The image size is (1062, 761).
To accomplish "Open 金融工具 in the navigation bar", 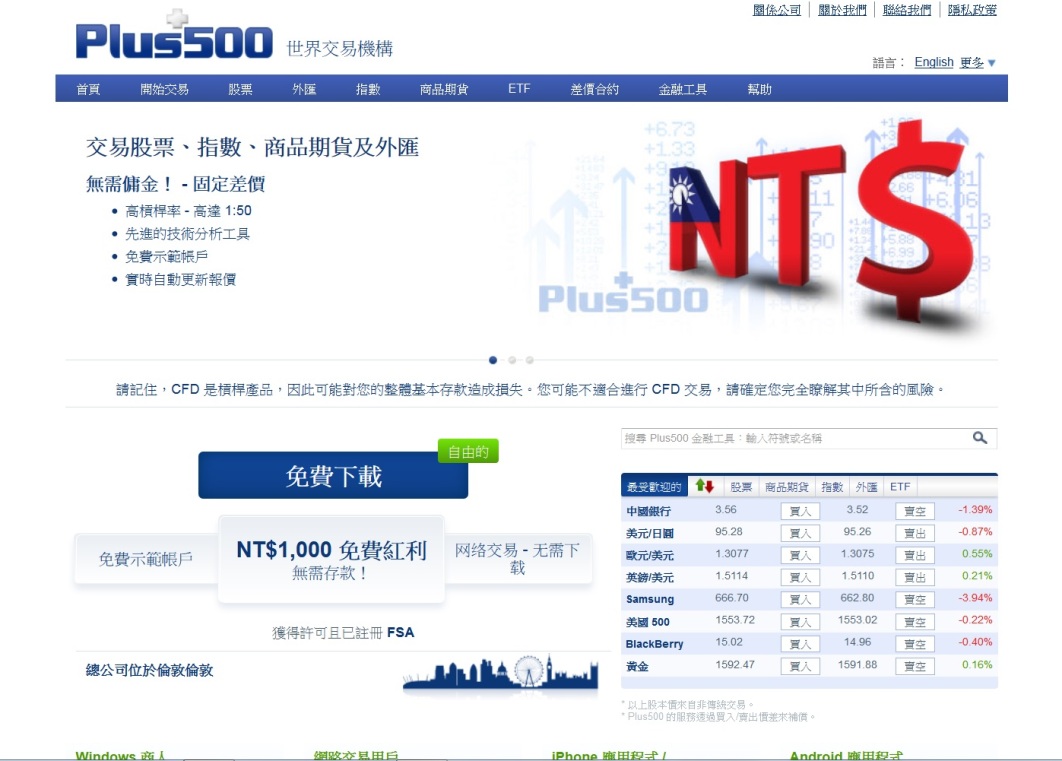I will (683, 89).
